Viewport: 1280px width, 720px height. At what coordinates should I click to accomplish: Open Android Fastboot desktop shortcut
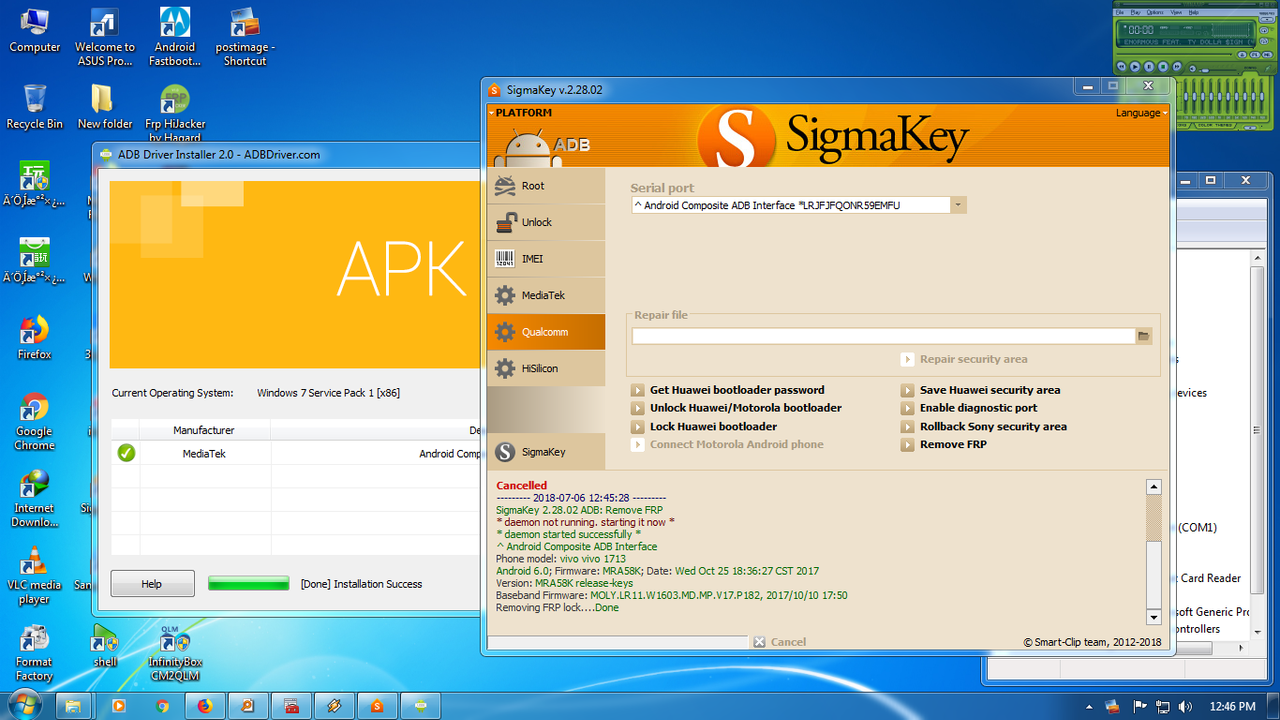point(175,37)
